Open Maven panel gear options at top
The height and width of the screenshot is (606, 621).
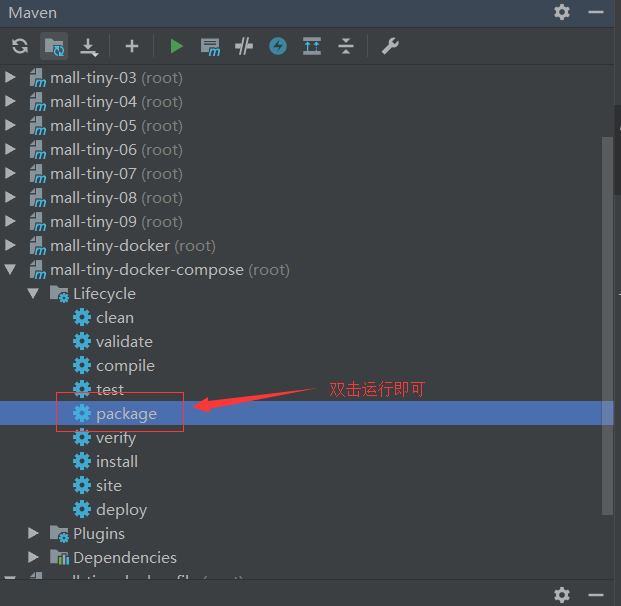click(x=562, y=12)
